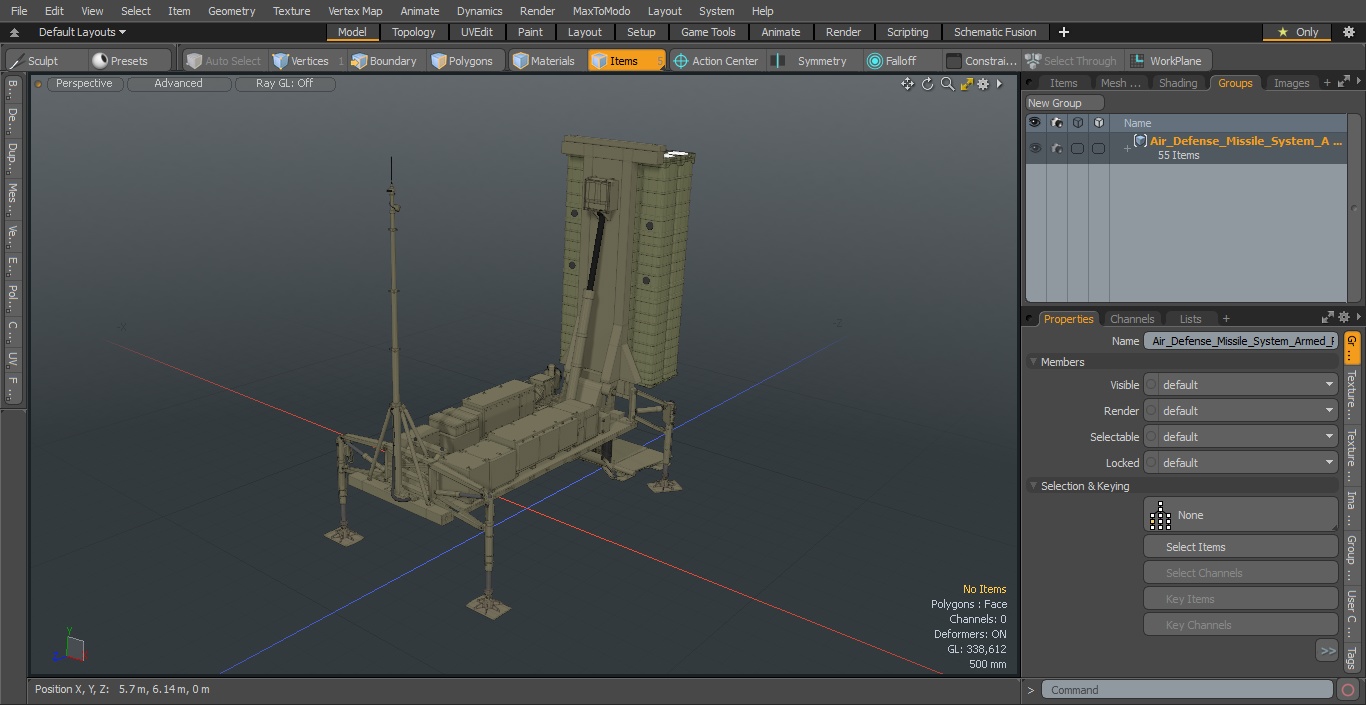
Task: Click the viewport rotate icon
Action: point(927,84)
